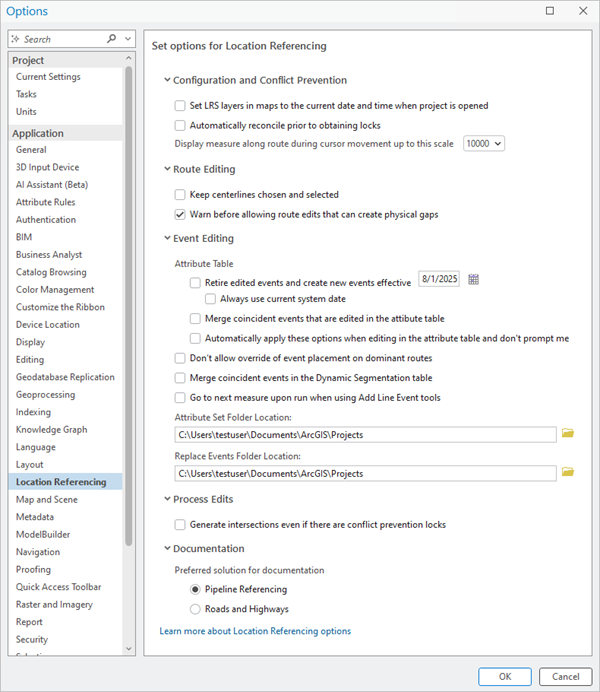
Task: Open Authentication options
Action: pos(46,220)
